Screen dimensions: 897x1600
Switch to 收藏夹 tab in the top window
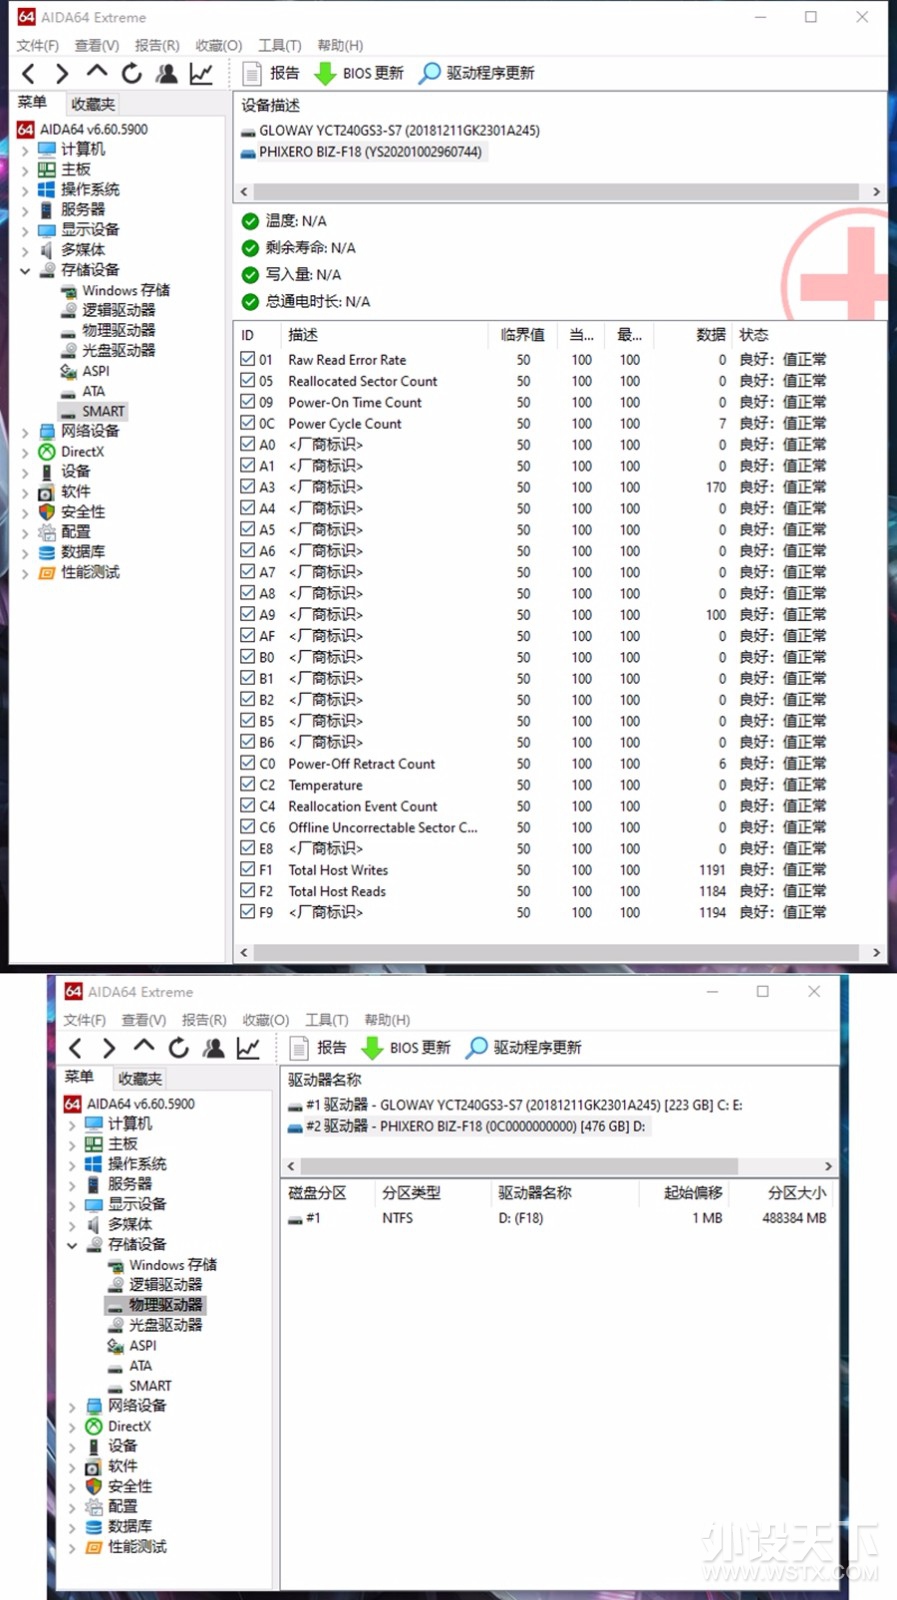coord(92,104)
